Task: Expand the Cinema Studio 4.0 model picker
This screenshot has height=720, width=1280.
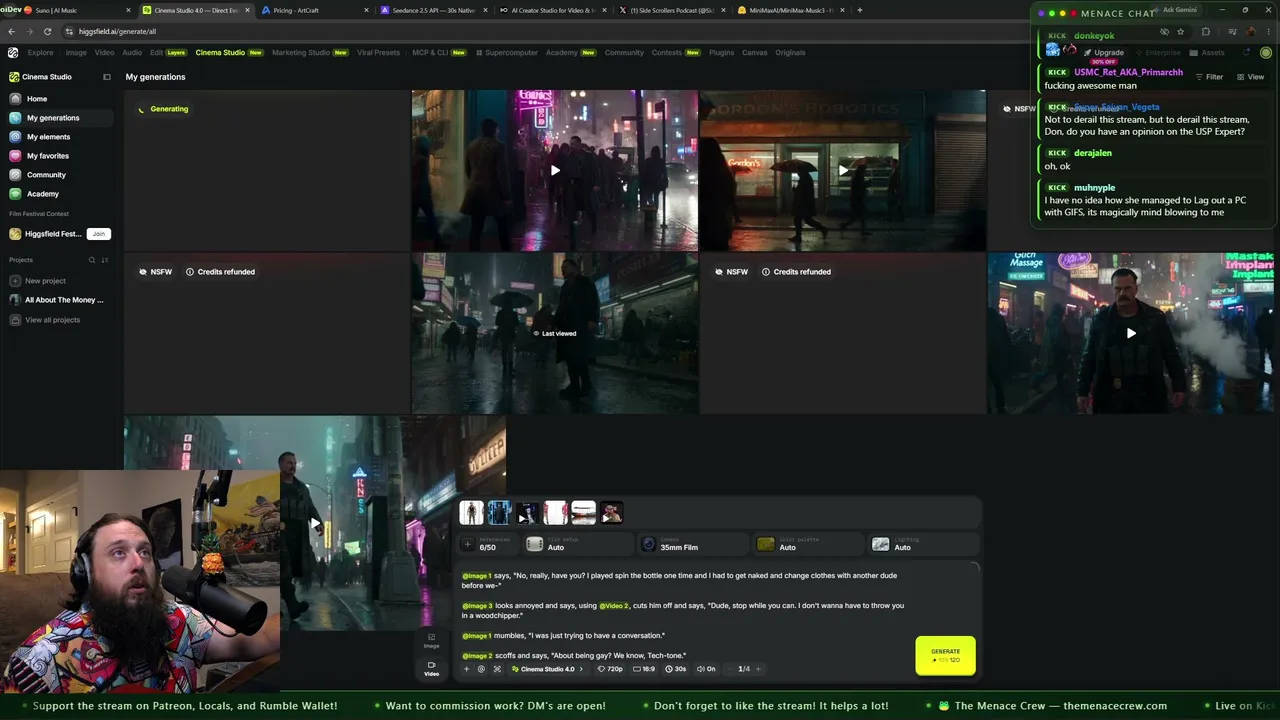Action: click(x=547, y=669)
